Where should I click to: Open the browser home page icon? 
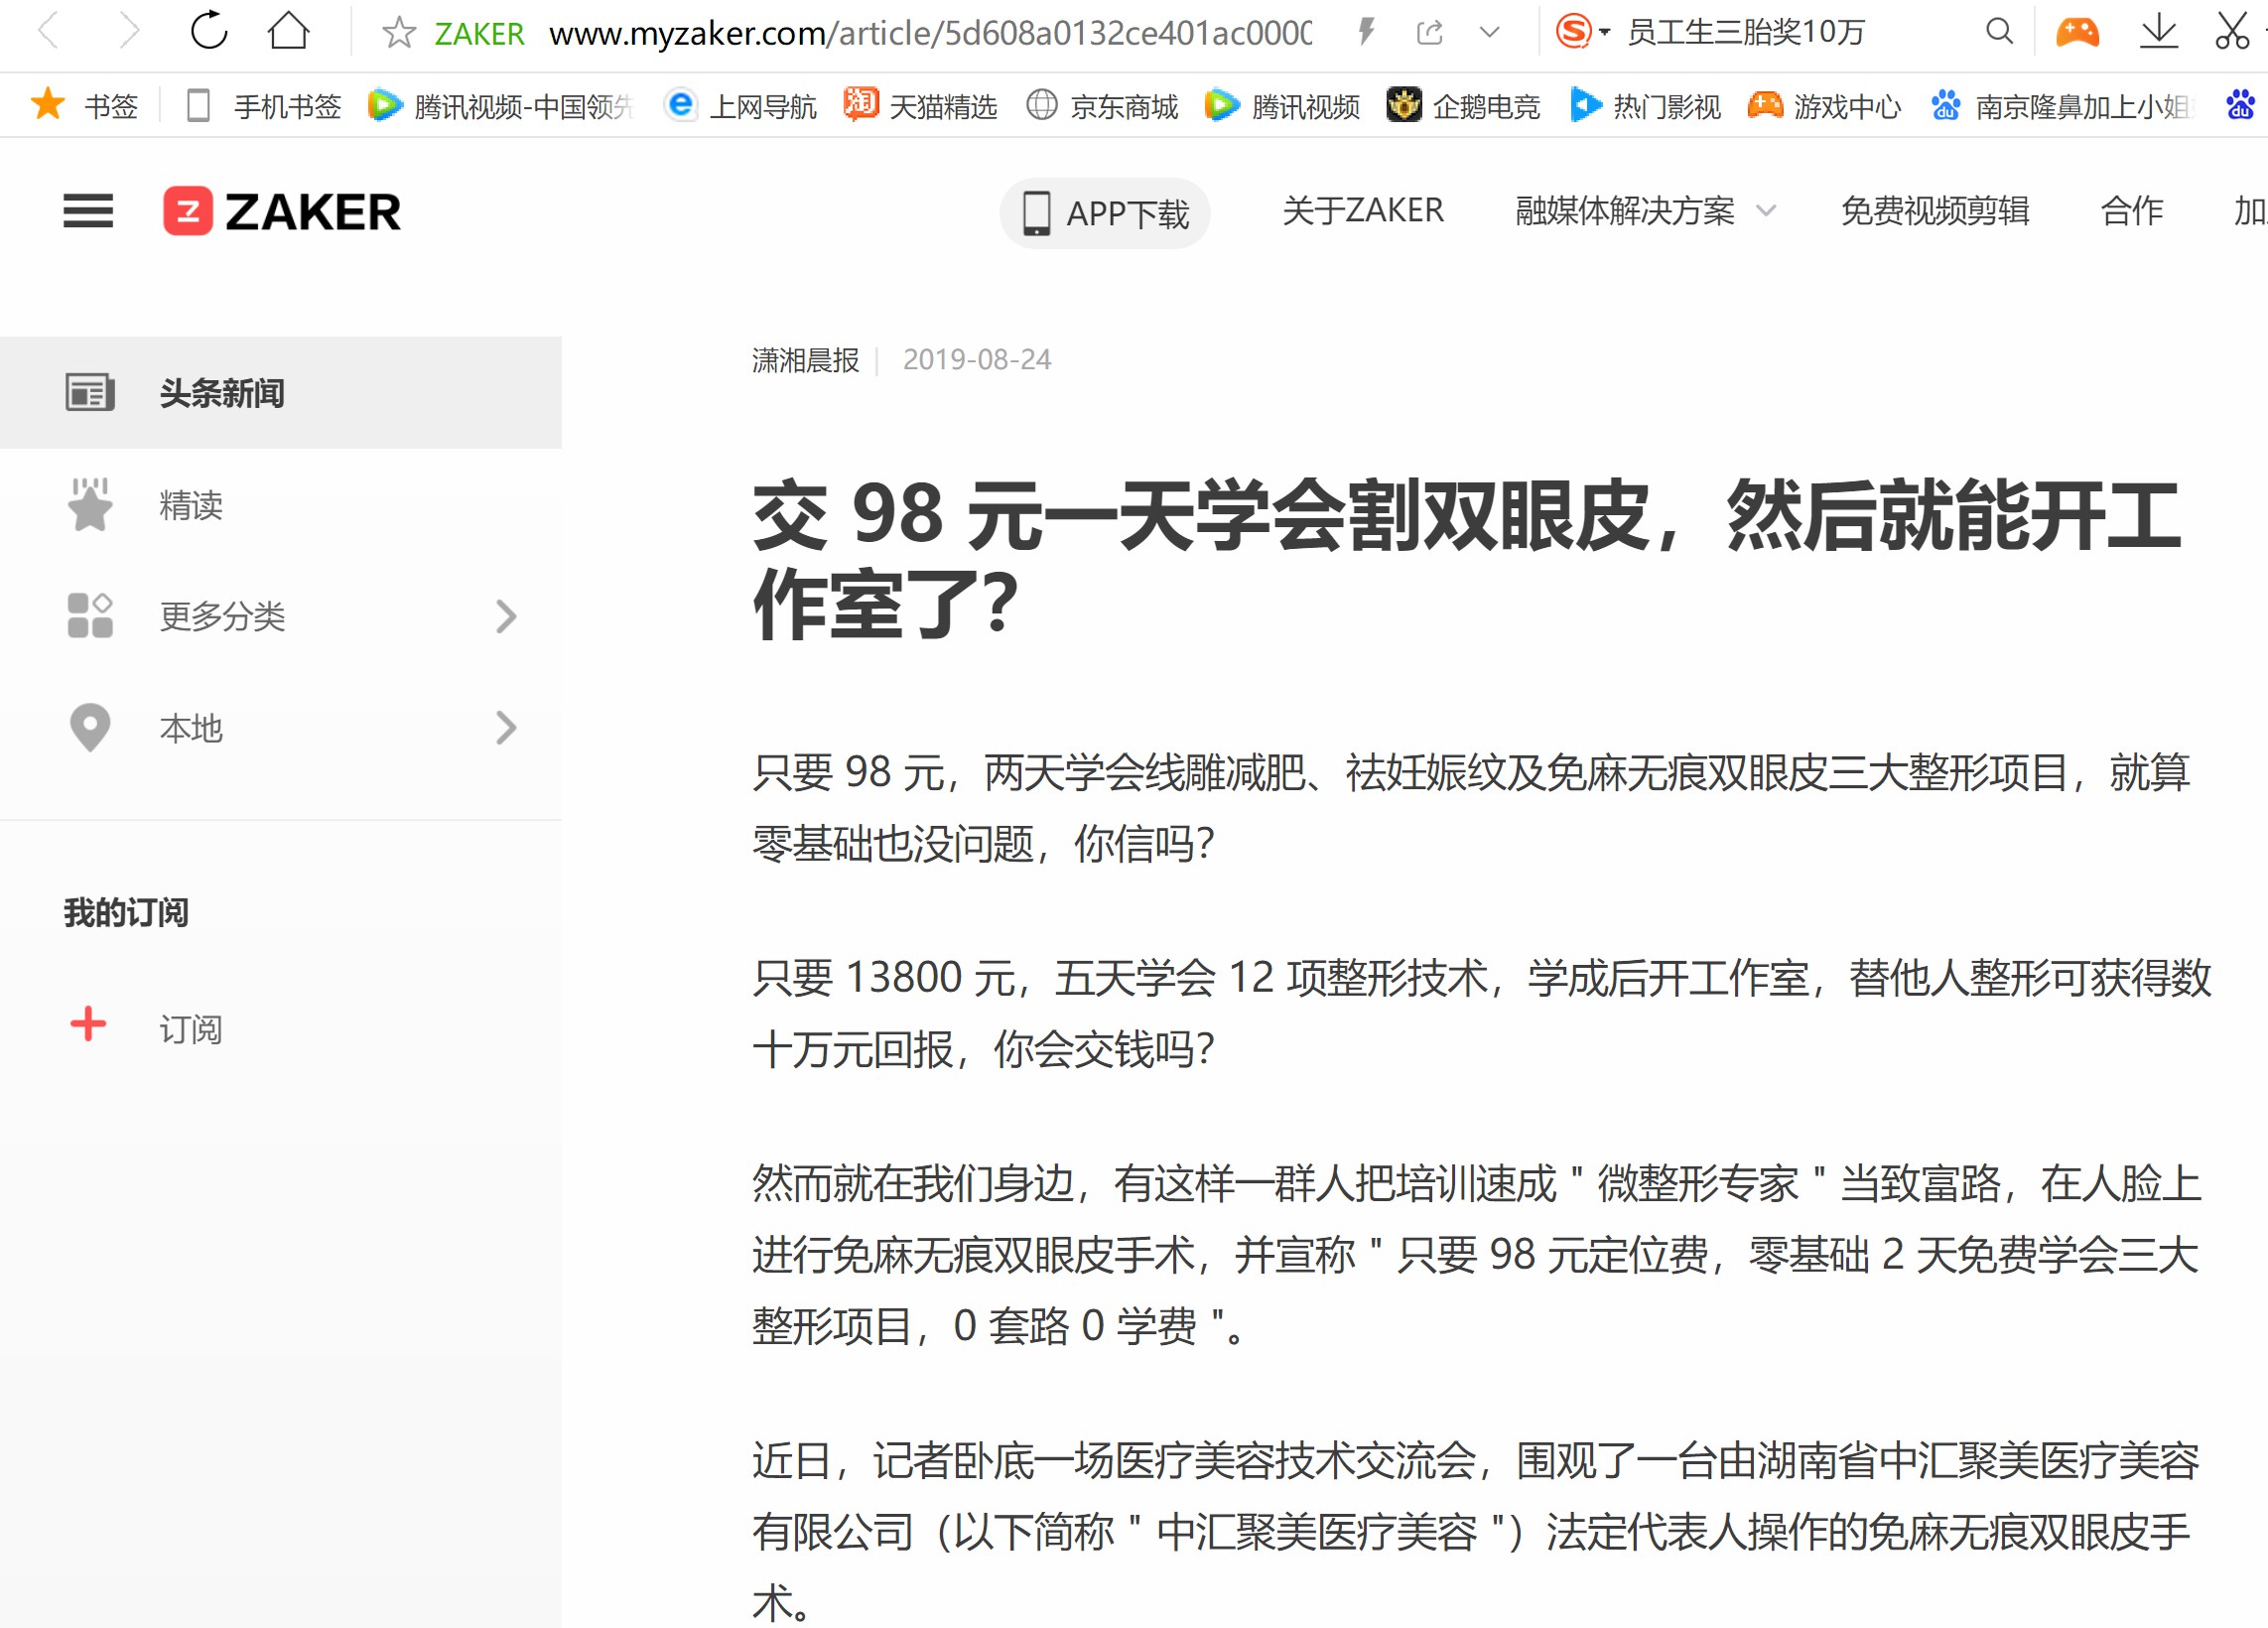[x=289, y=31]
